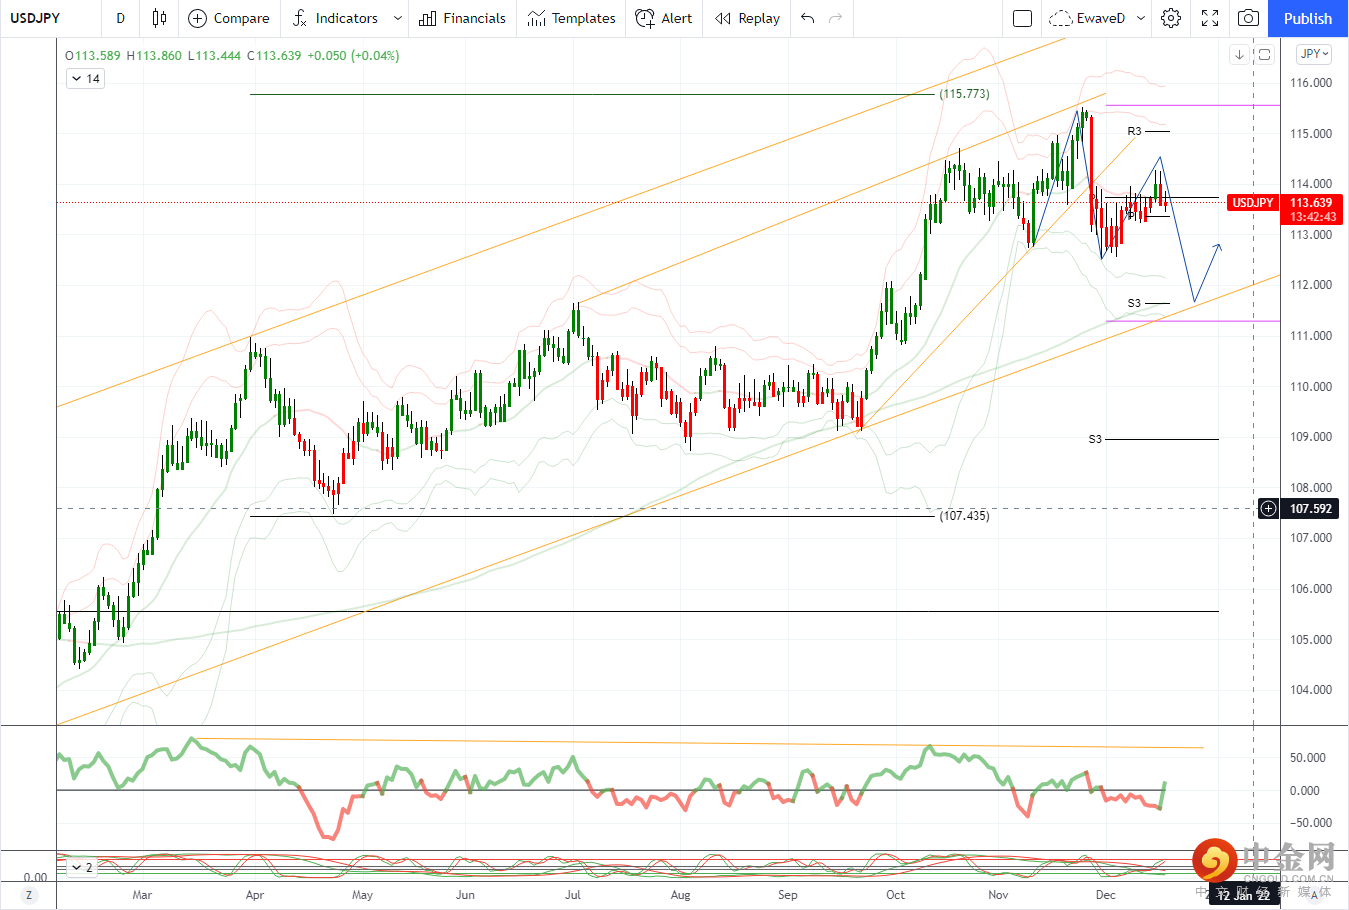Click the S3 label near 109.000

pos(1095,439)
